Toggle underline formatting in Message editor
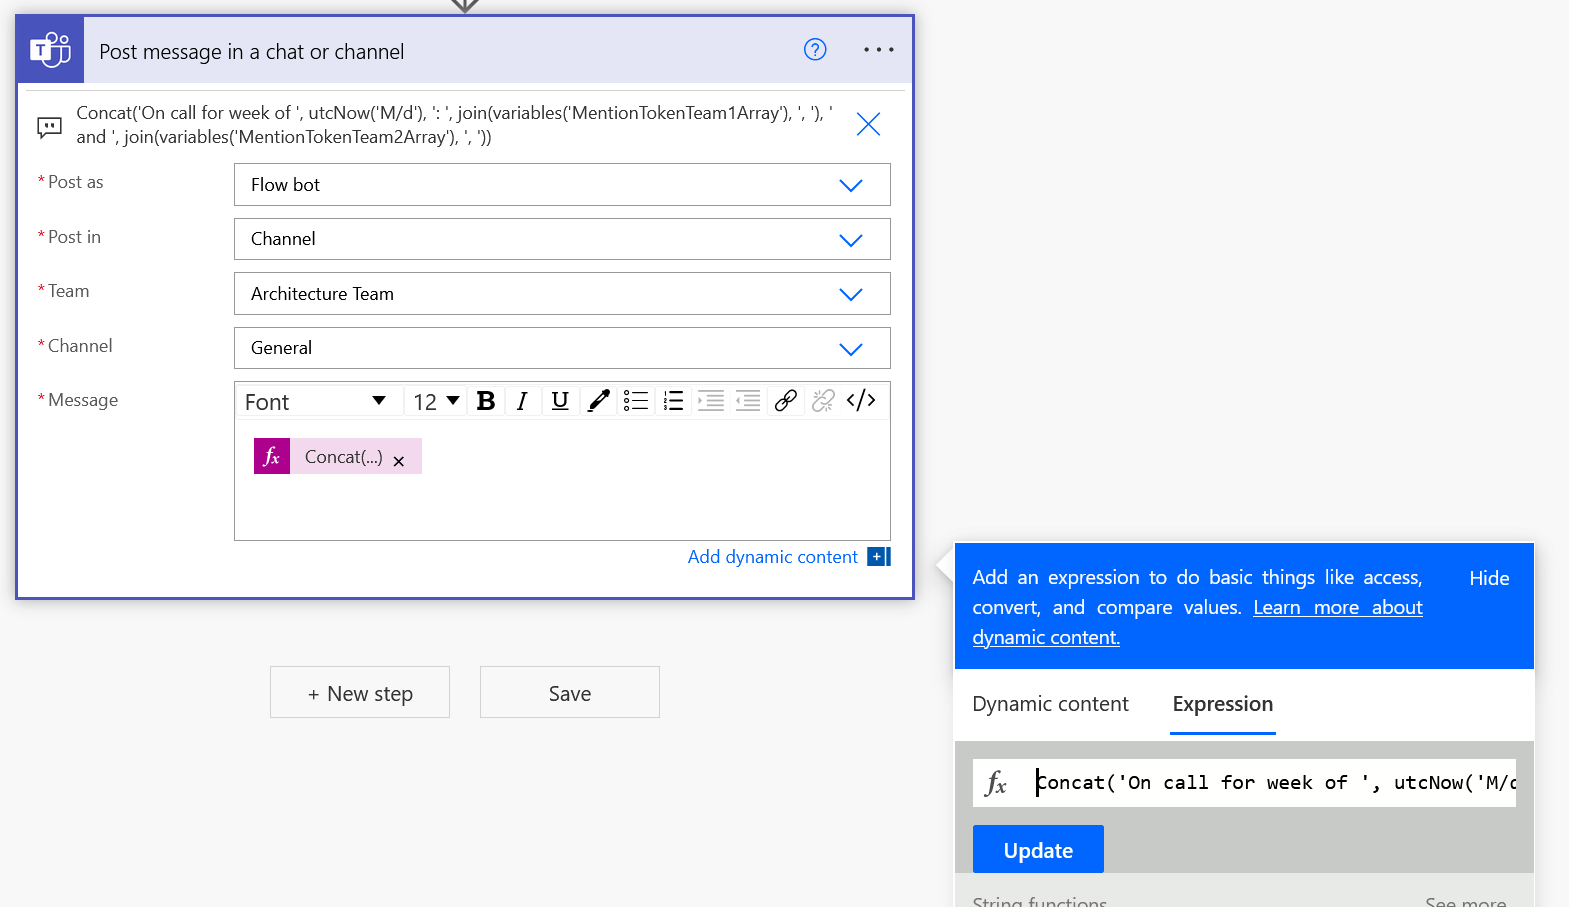 click(560, 401)
